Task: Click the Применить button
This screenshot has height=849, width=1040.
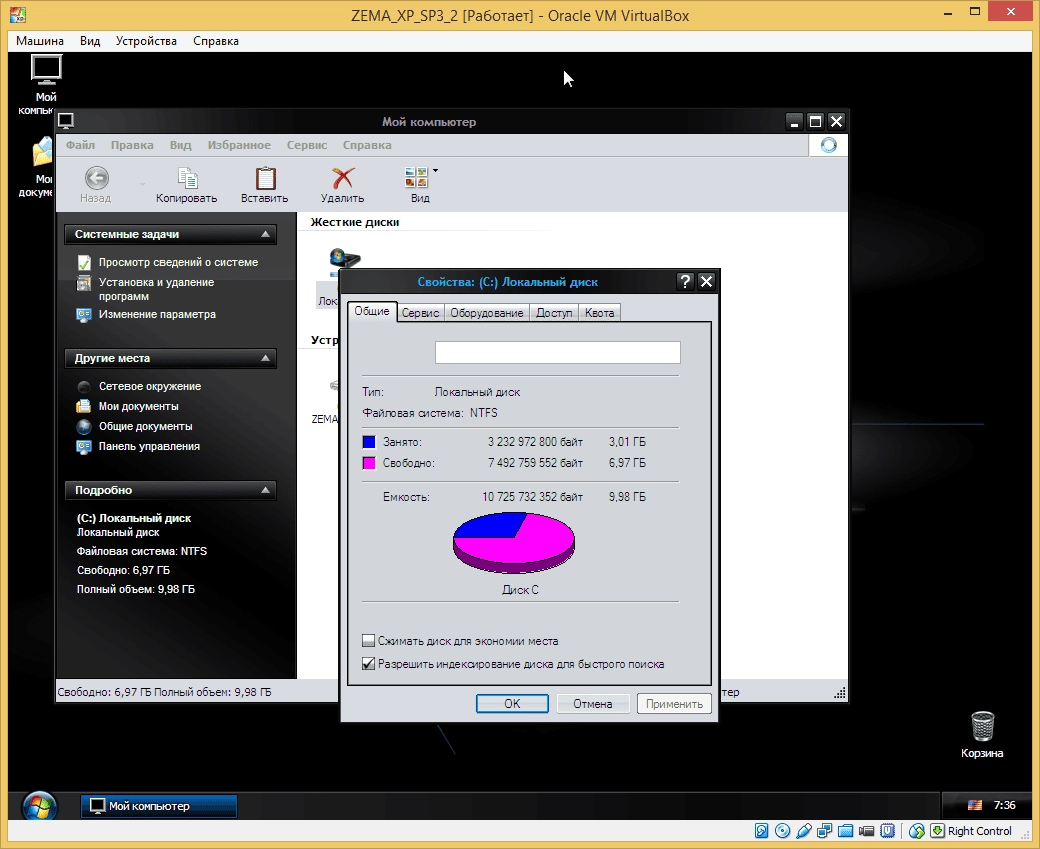Action: tap(674, 704)
